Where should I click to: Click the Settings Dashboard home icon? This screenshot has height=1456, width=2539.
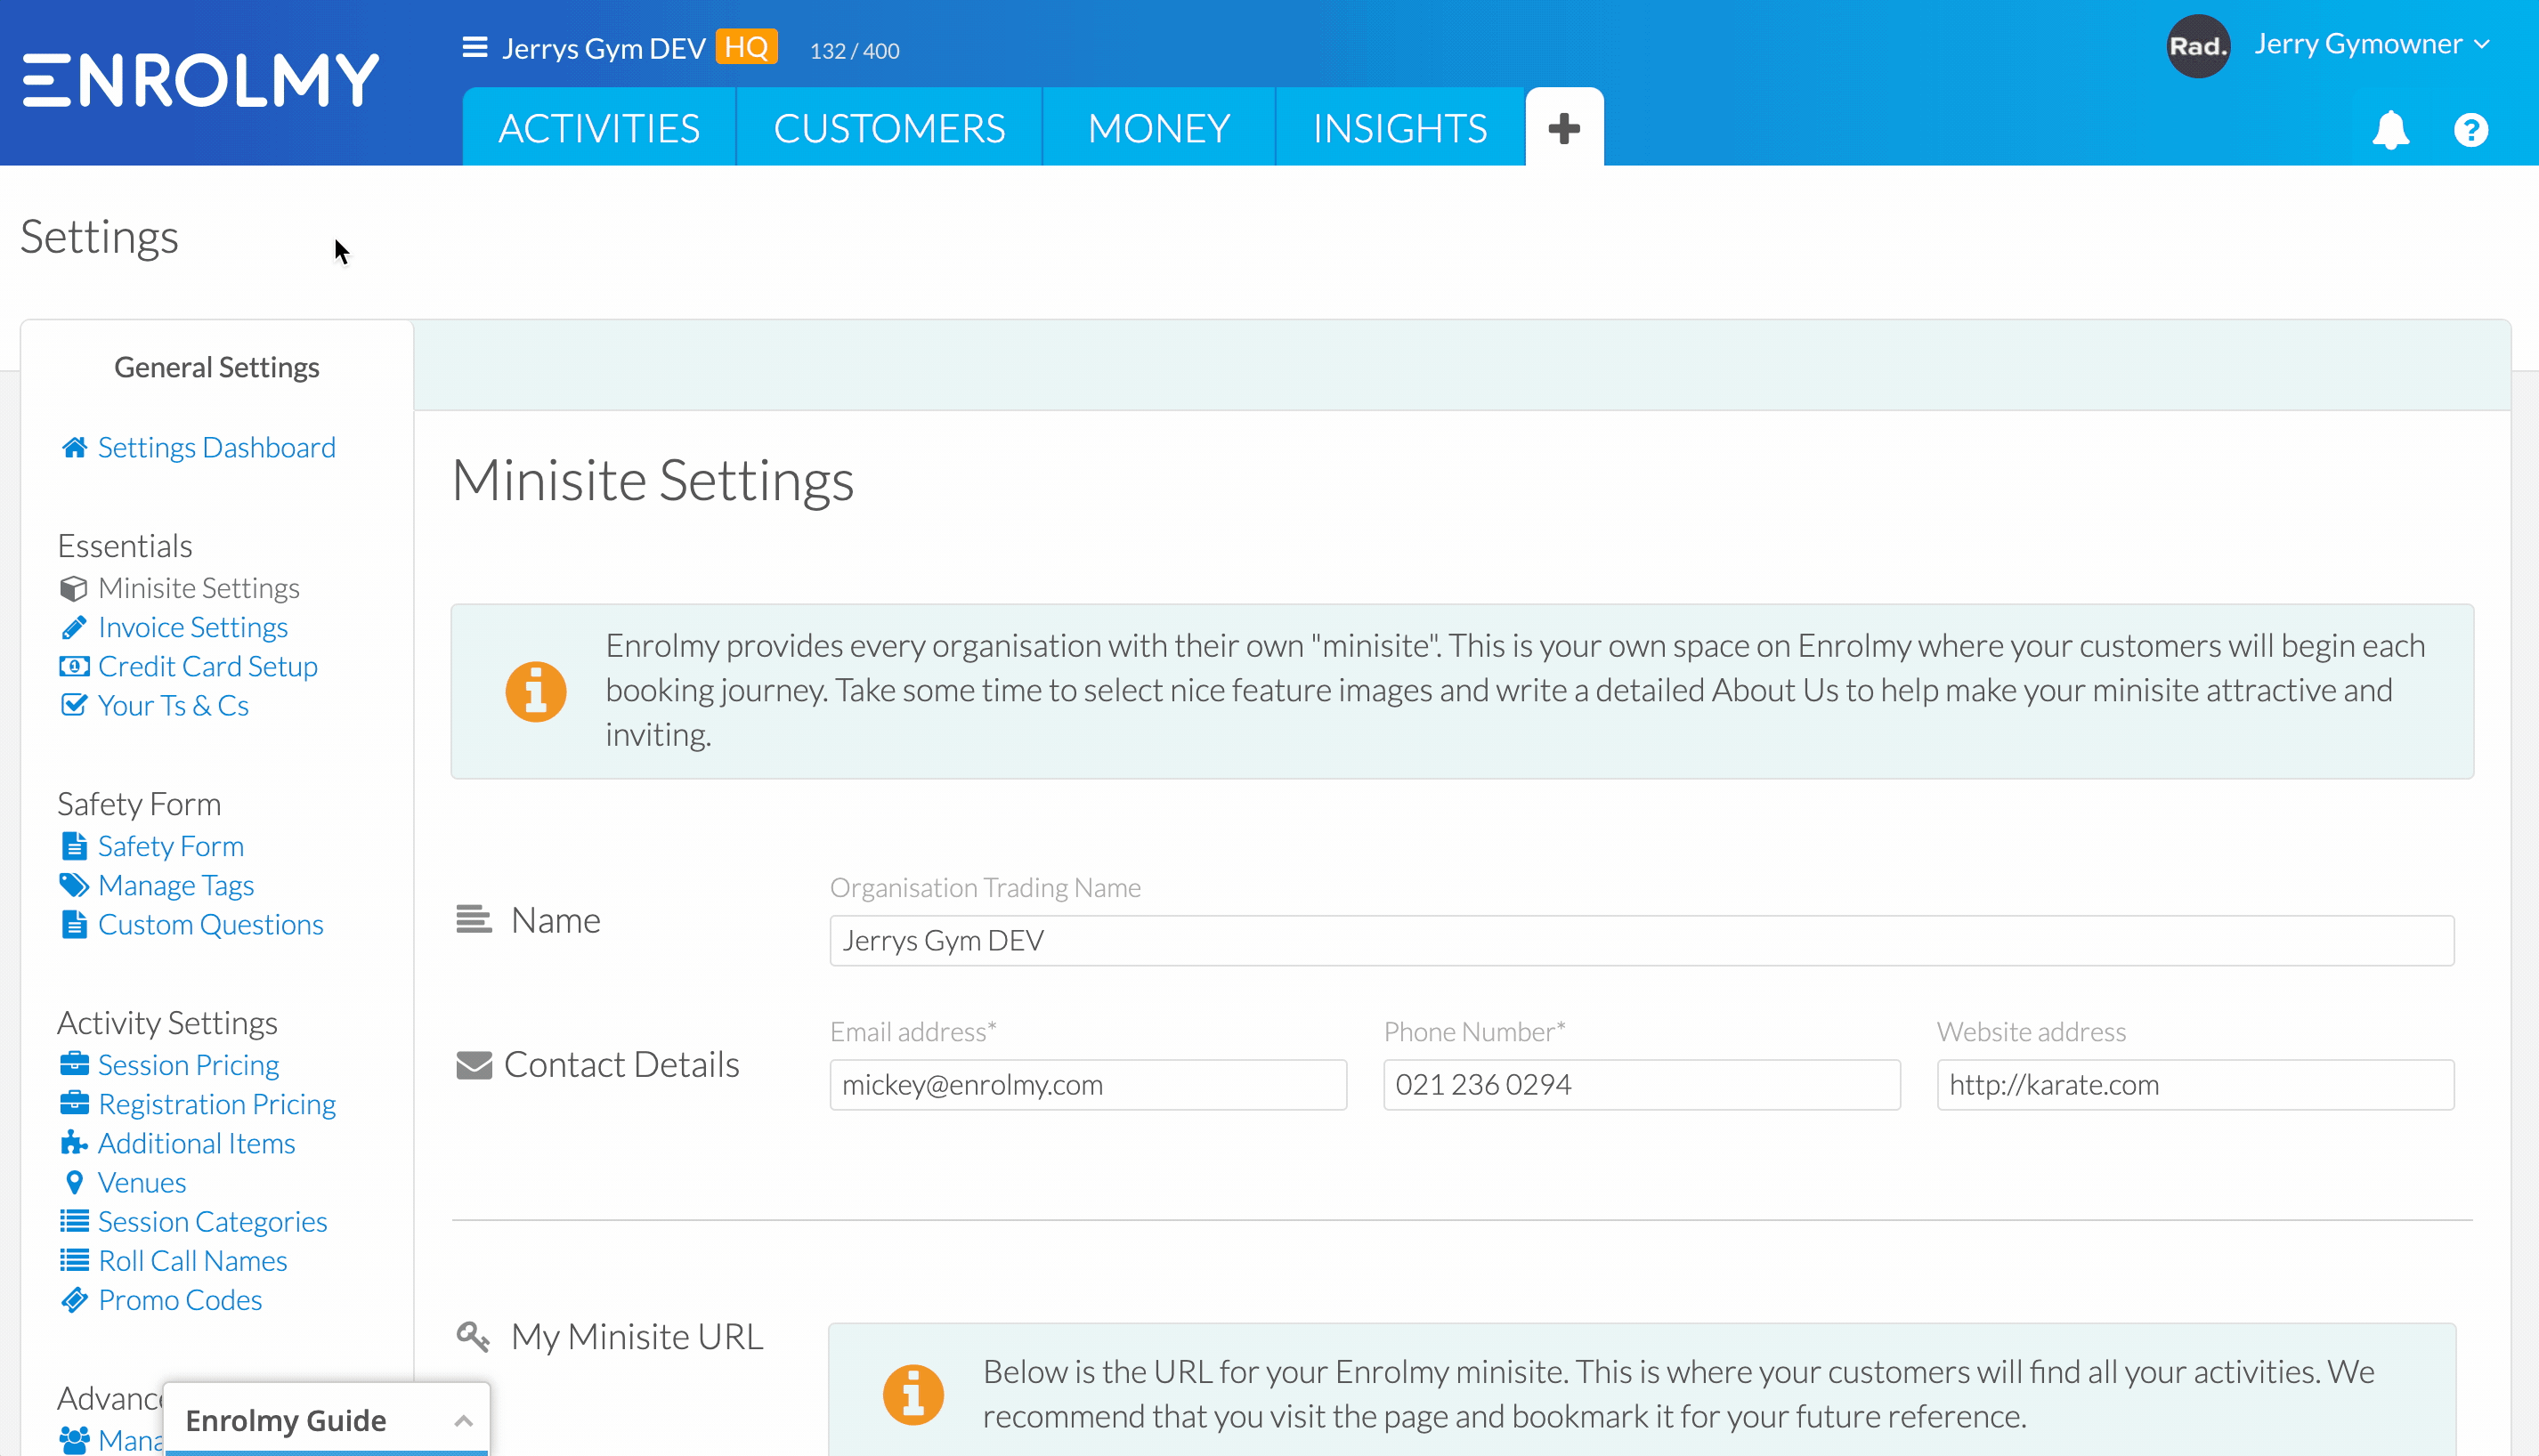tap(74, 447)
